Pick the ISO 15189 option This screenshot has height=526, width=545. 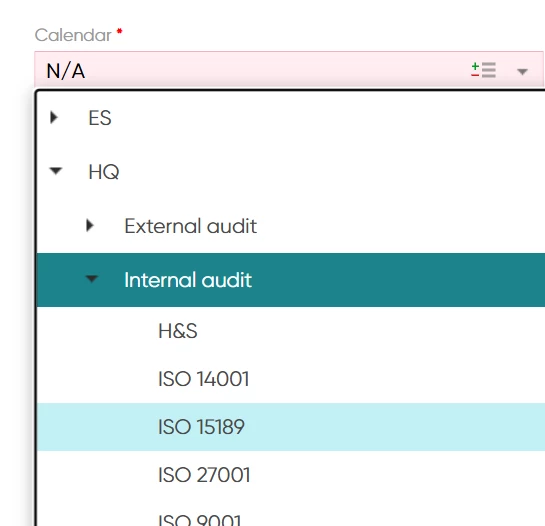[201, 427]
